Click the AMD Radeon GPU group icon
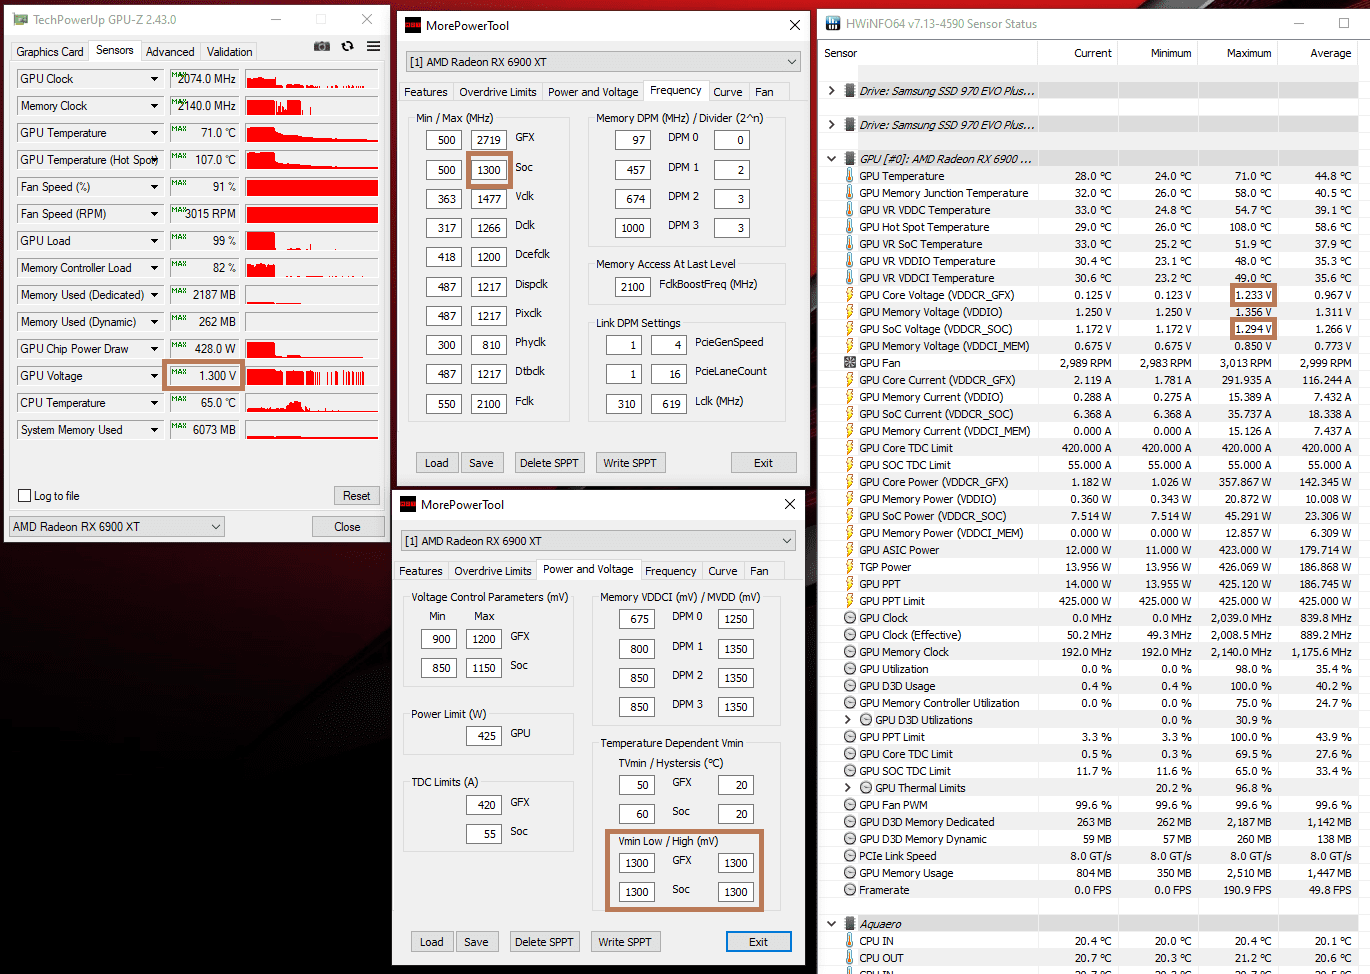Screen dimensions: 1370x974 [850, 159]
